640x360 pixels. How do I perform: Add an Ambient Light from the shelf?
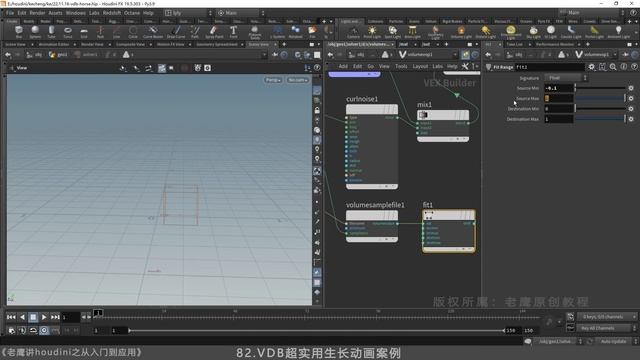click(x=618, y=32)
